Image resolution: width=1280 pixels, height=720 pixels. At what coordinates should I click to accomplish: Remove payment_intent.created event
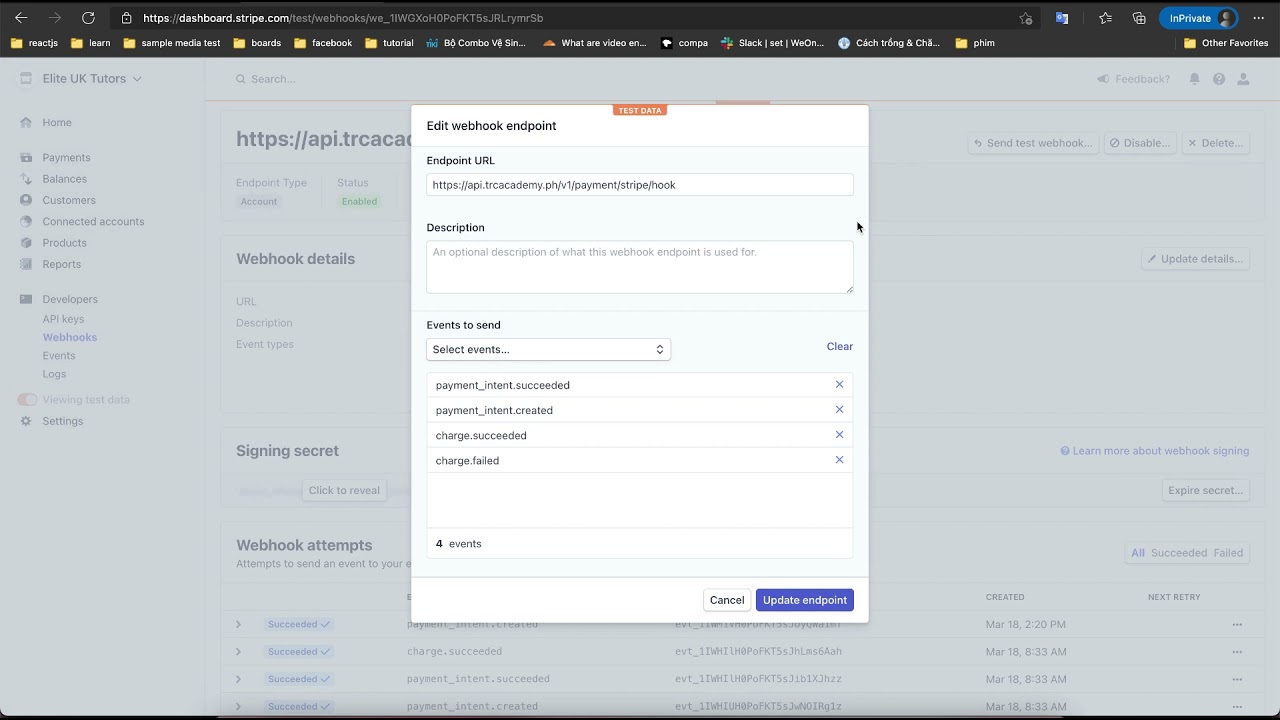click(839, 409)
